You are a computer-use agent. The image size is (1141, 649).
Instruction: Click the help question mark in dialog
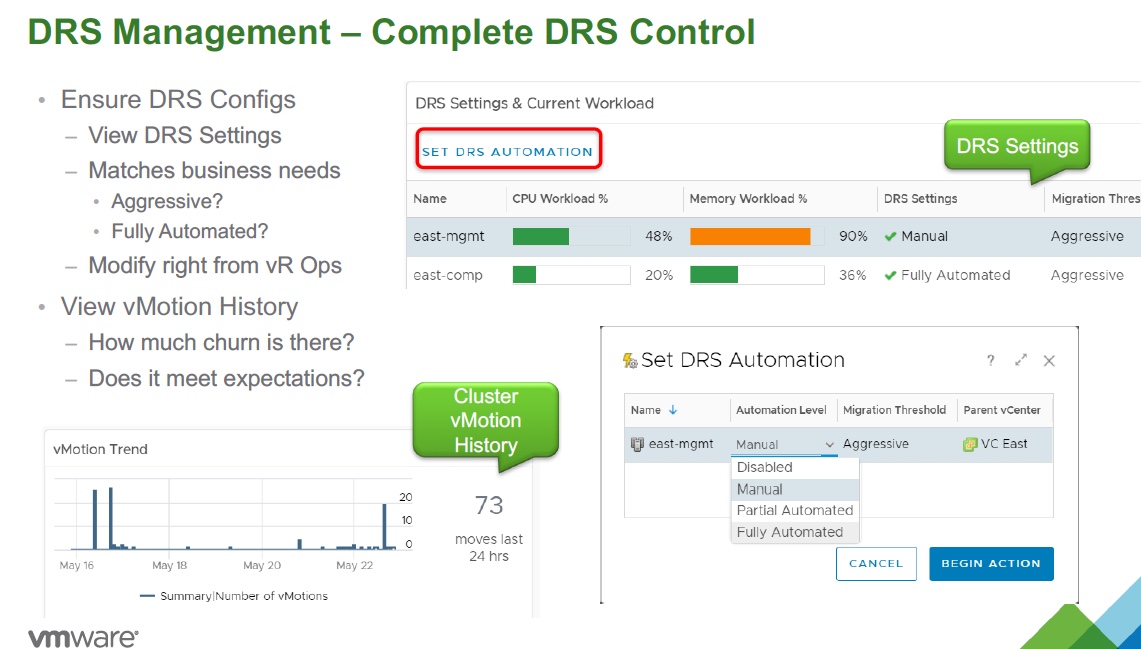pos(991,361)
